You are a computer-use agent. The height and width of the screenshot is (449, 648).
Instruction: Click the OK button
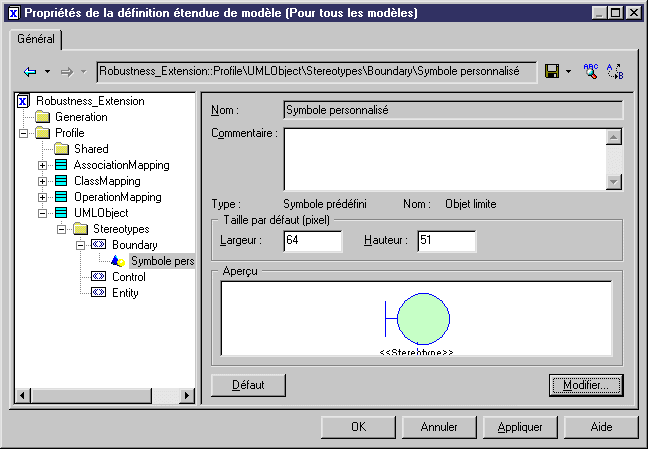coord(358,427)
